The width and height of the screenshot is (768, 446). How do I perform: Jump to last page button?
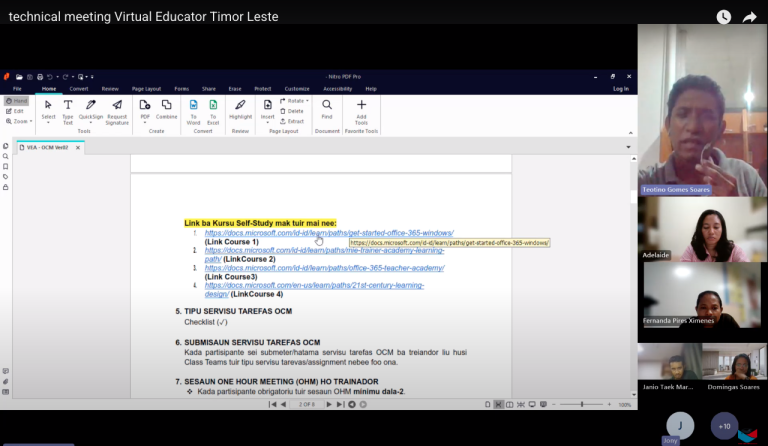tap(340, 404)
